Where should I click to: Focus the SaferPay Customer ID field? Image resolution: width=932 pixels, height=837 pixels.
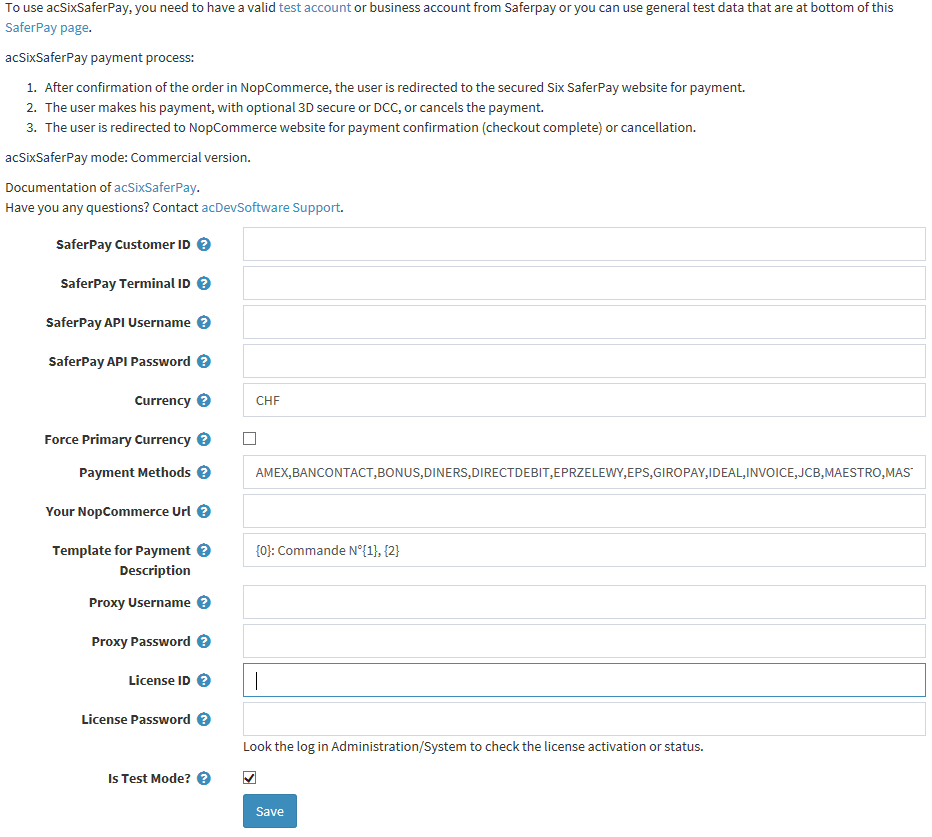coord(584,245)
